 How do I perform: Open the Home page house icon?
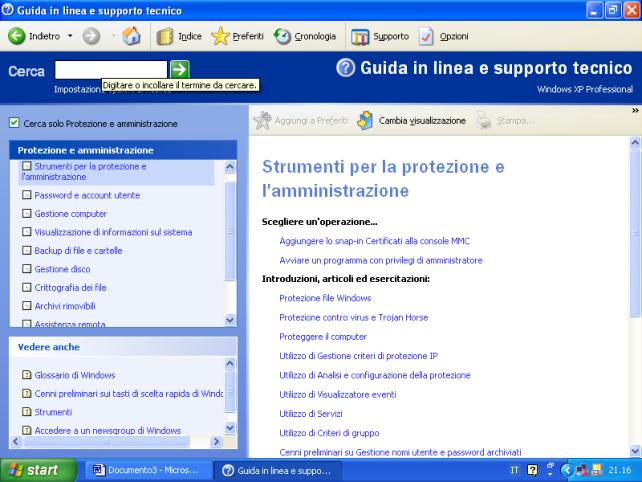coord(131,36)
